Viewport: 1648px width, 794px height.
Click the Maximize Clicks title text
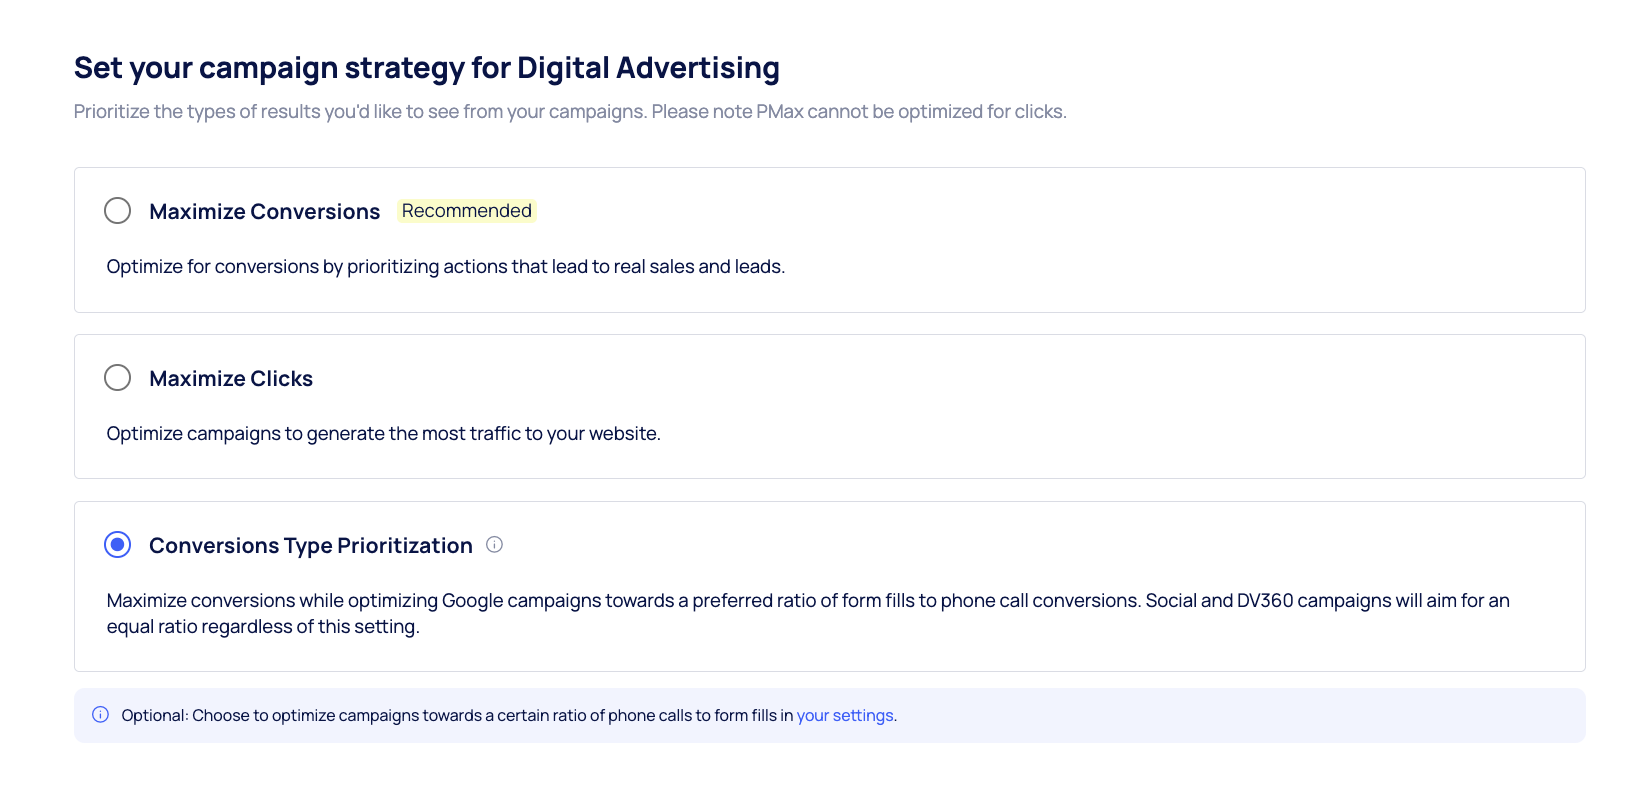point(231,379)
